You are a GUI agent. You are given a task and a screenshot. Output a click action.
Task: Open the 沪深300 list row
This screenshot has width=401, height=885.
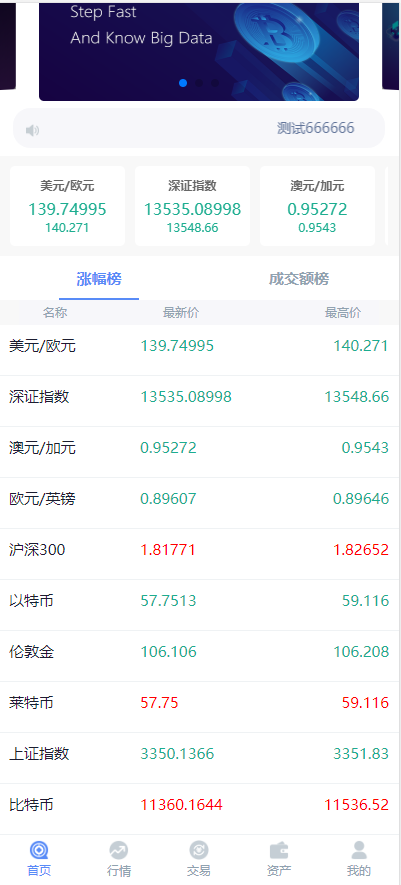click(x=200, y=550)
